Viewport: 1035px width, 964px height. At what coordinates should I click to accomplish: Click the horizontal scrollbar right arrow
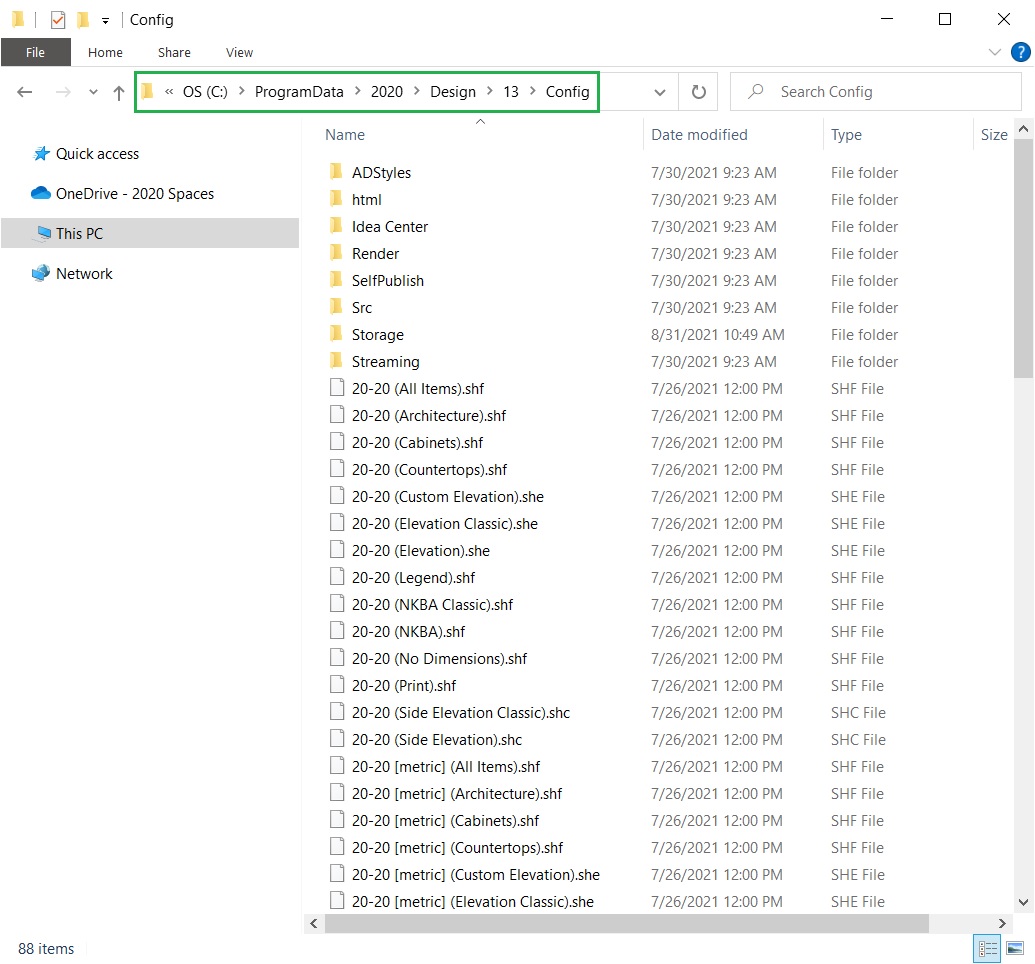tap(1002, 923)
